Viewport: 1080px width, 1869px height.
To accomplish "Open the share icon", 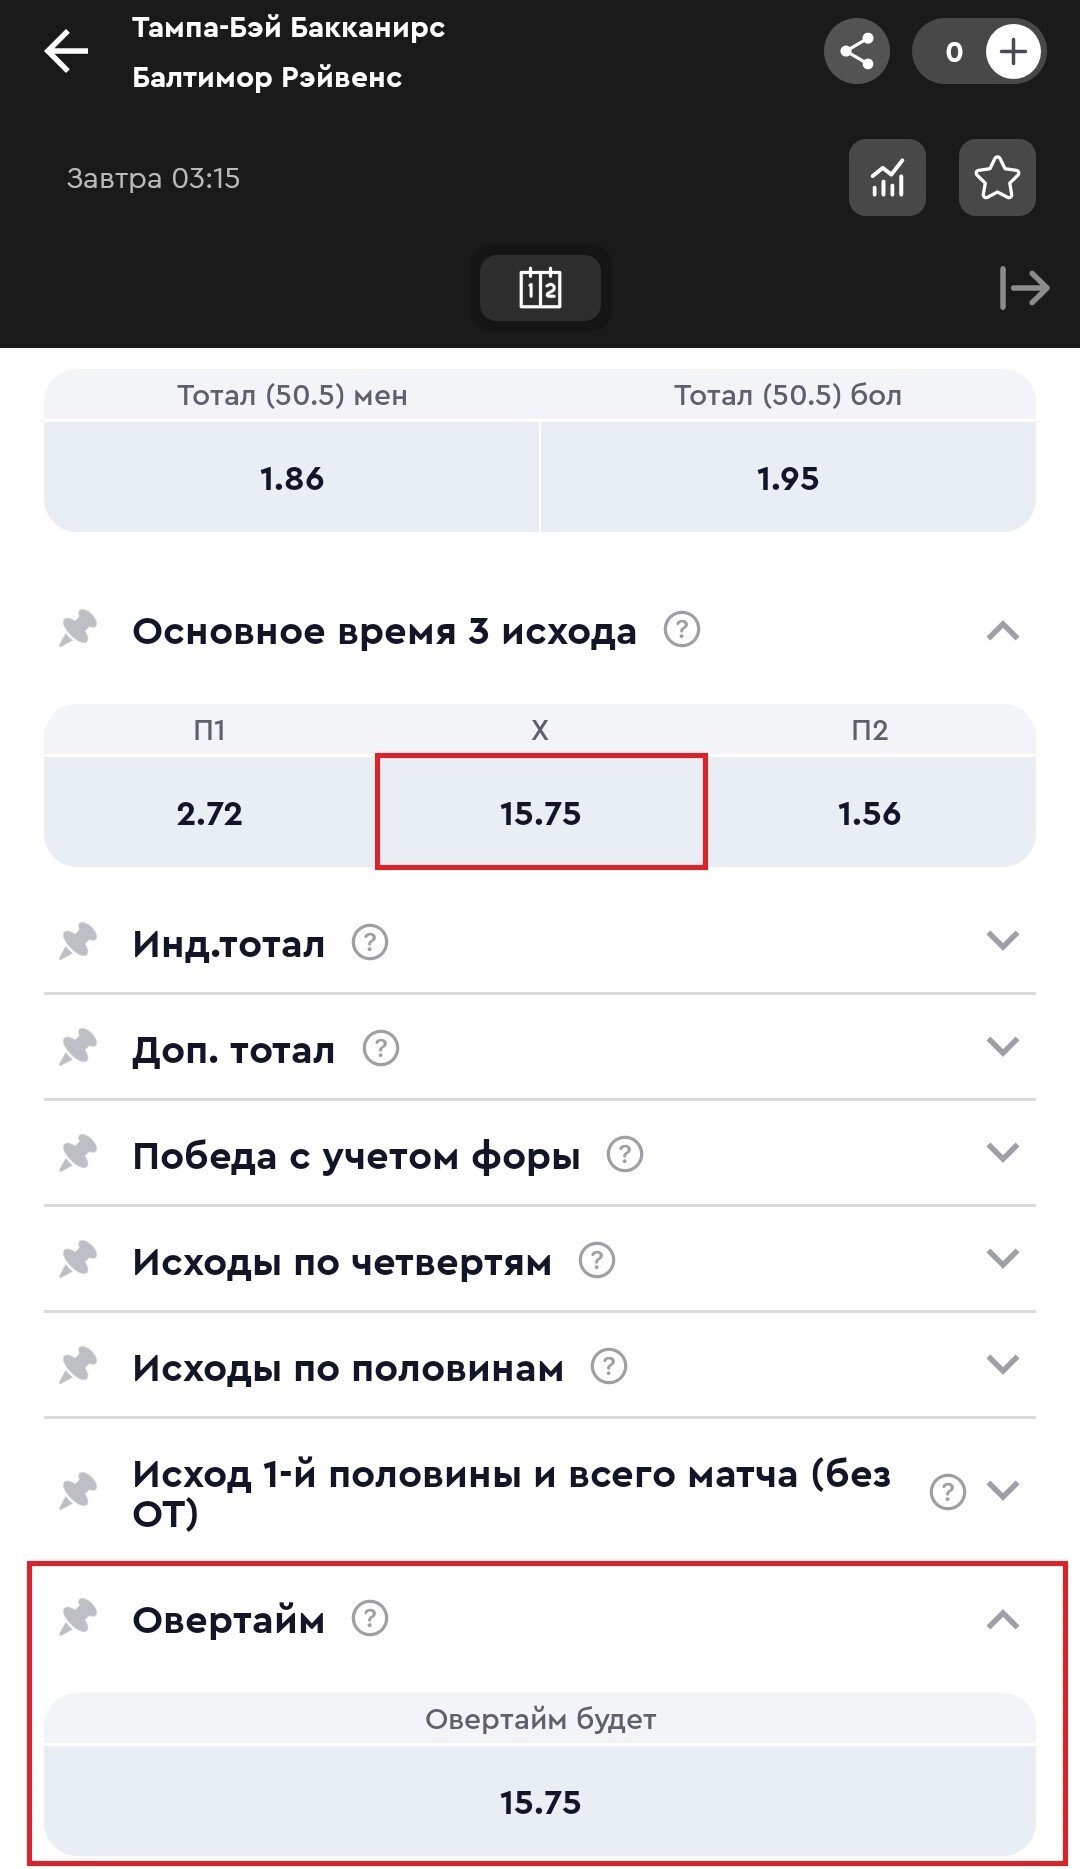I will pos(857,51).
